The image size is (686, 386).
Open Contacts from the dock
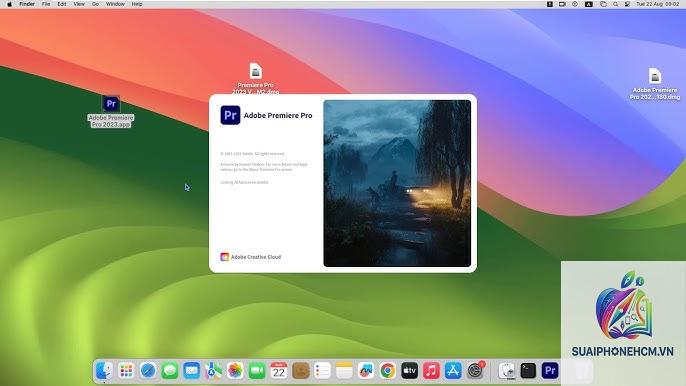click(301, 371)
